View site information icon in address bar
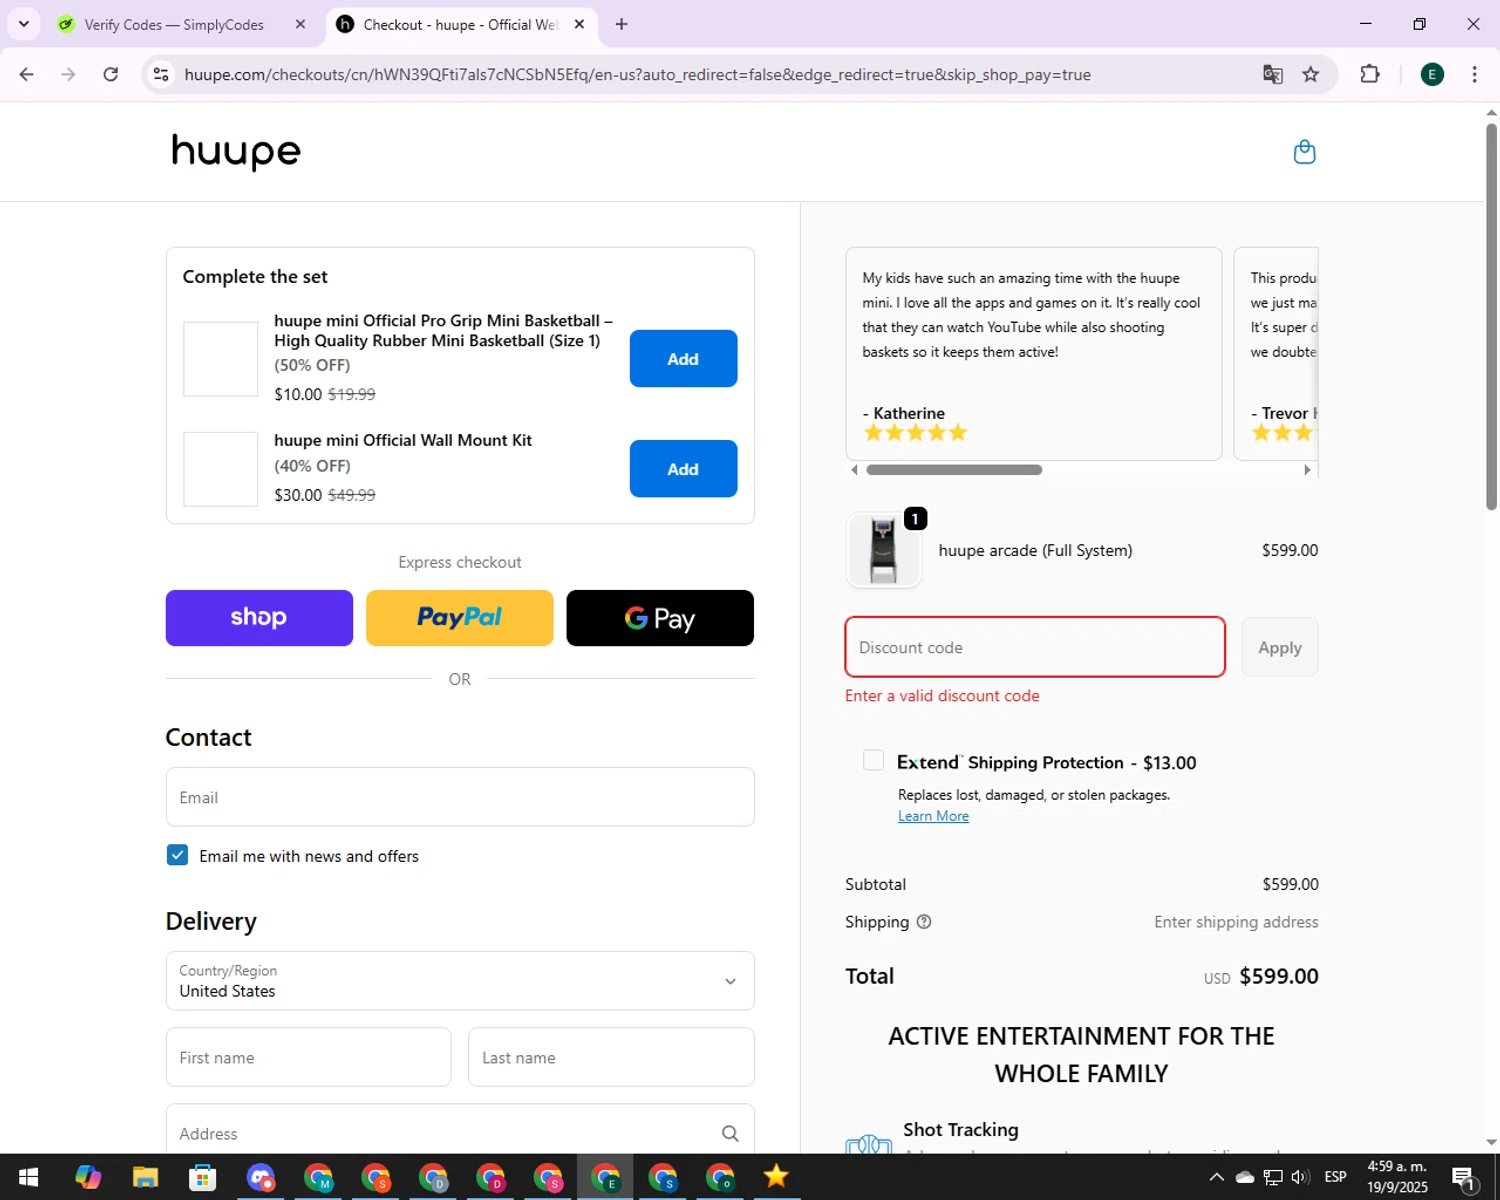The image size is (1500, 1200). [x=161, y=74]
